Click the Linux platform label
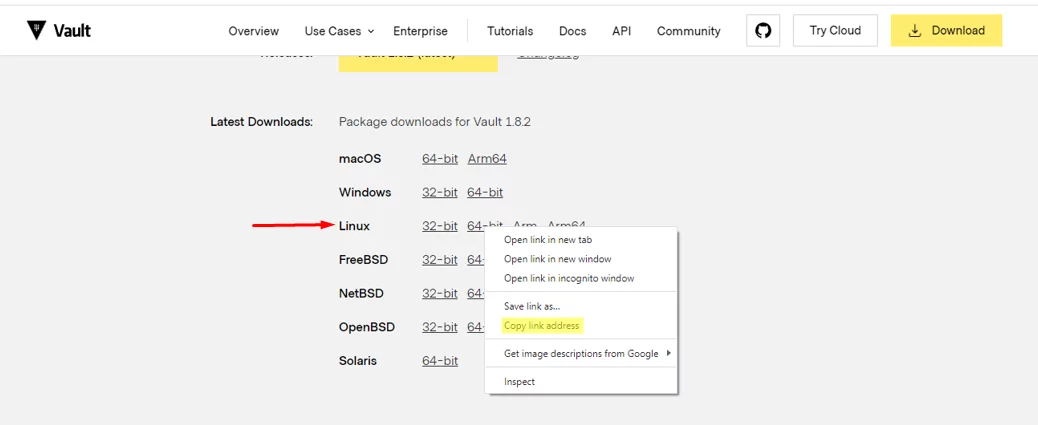The height and width of the screenshot is (425, 1038). [354, 226]
